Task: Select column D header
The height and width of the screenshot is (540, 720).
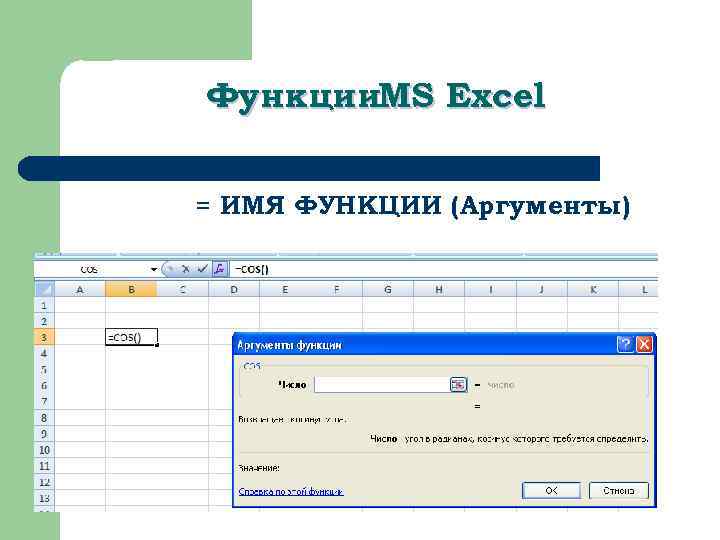Action: tap(234, 290)
